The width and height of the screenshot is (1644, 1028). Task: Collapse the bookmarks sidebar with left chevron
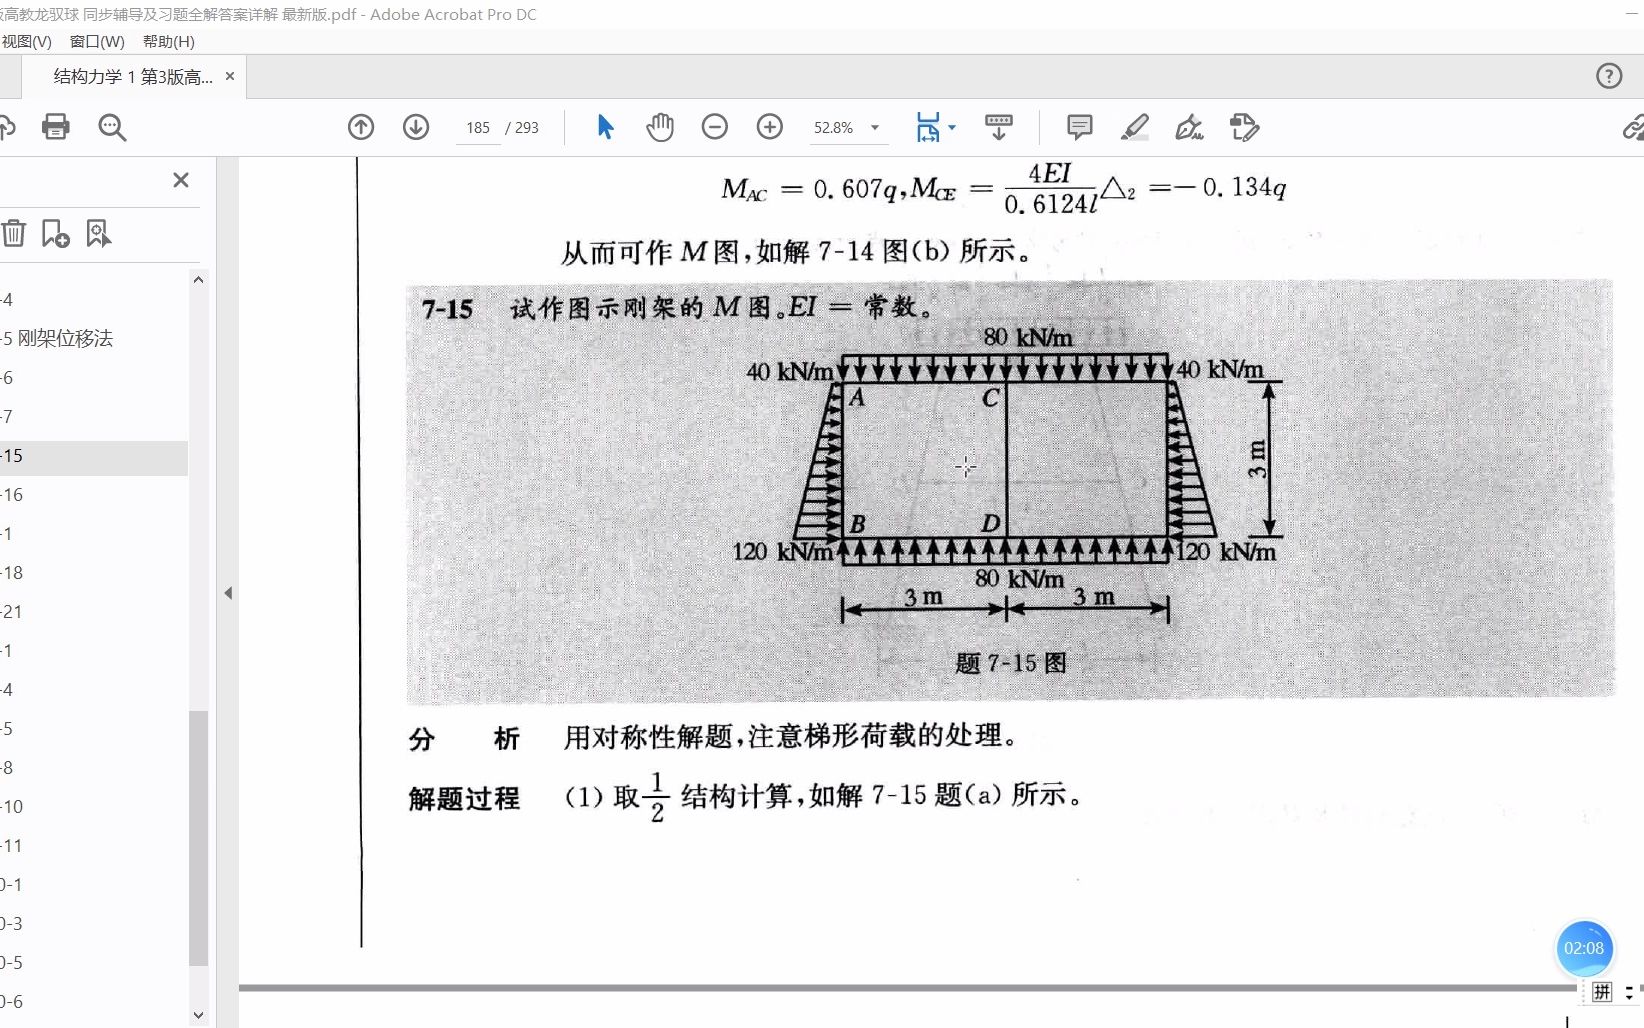tap(229, 592)
